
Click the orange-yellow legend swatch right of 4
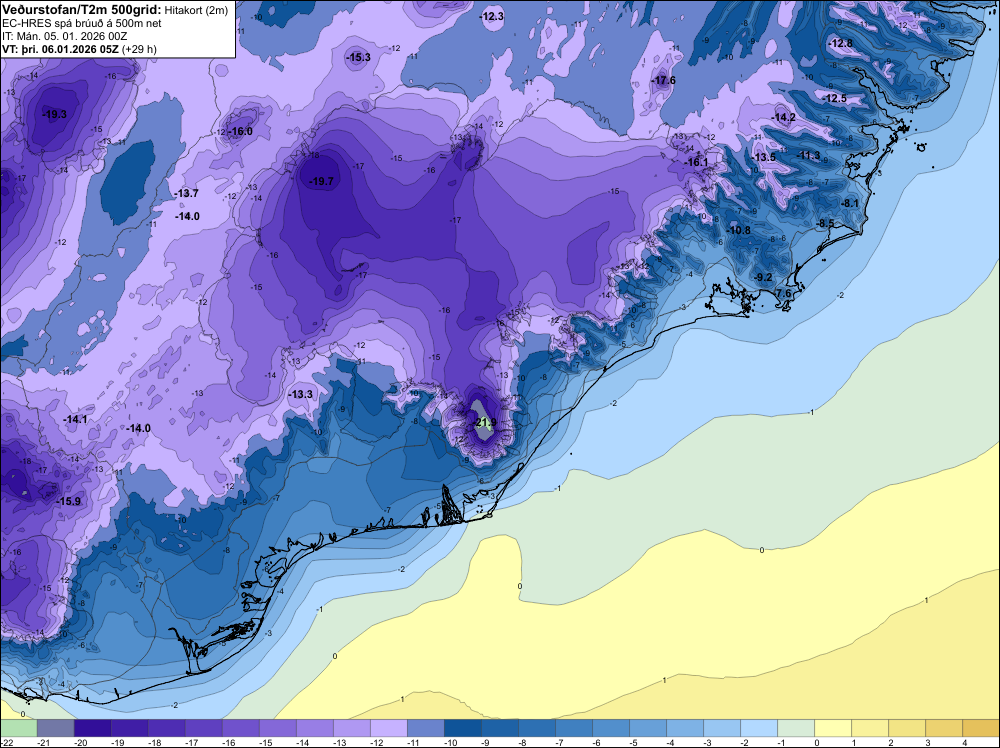click(x=982, y=728)
